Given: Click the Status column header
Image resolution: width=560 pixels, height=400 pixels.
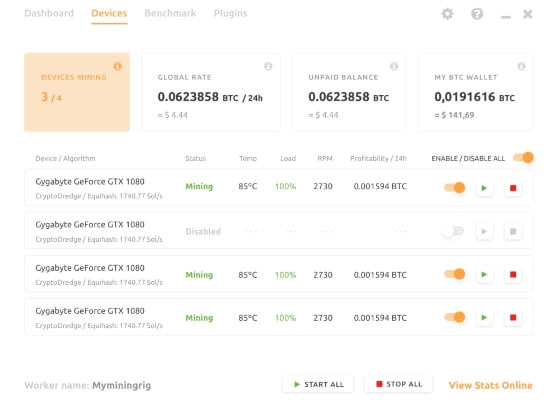Looking at the screenshot, I should [195, 158].
